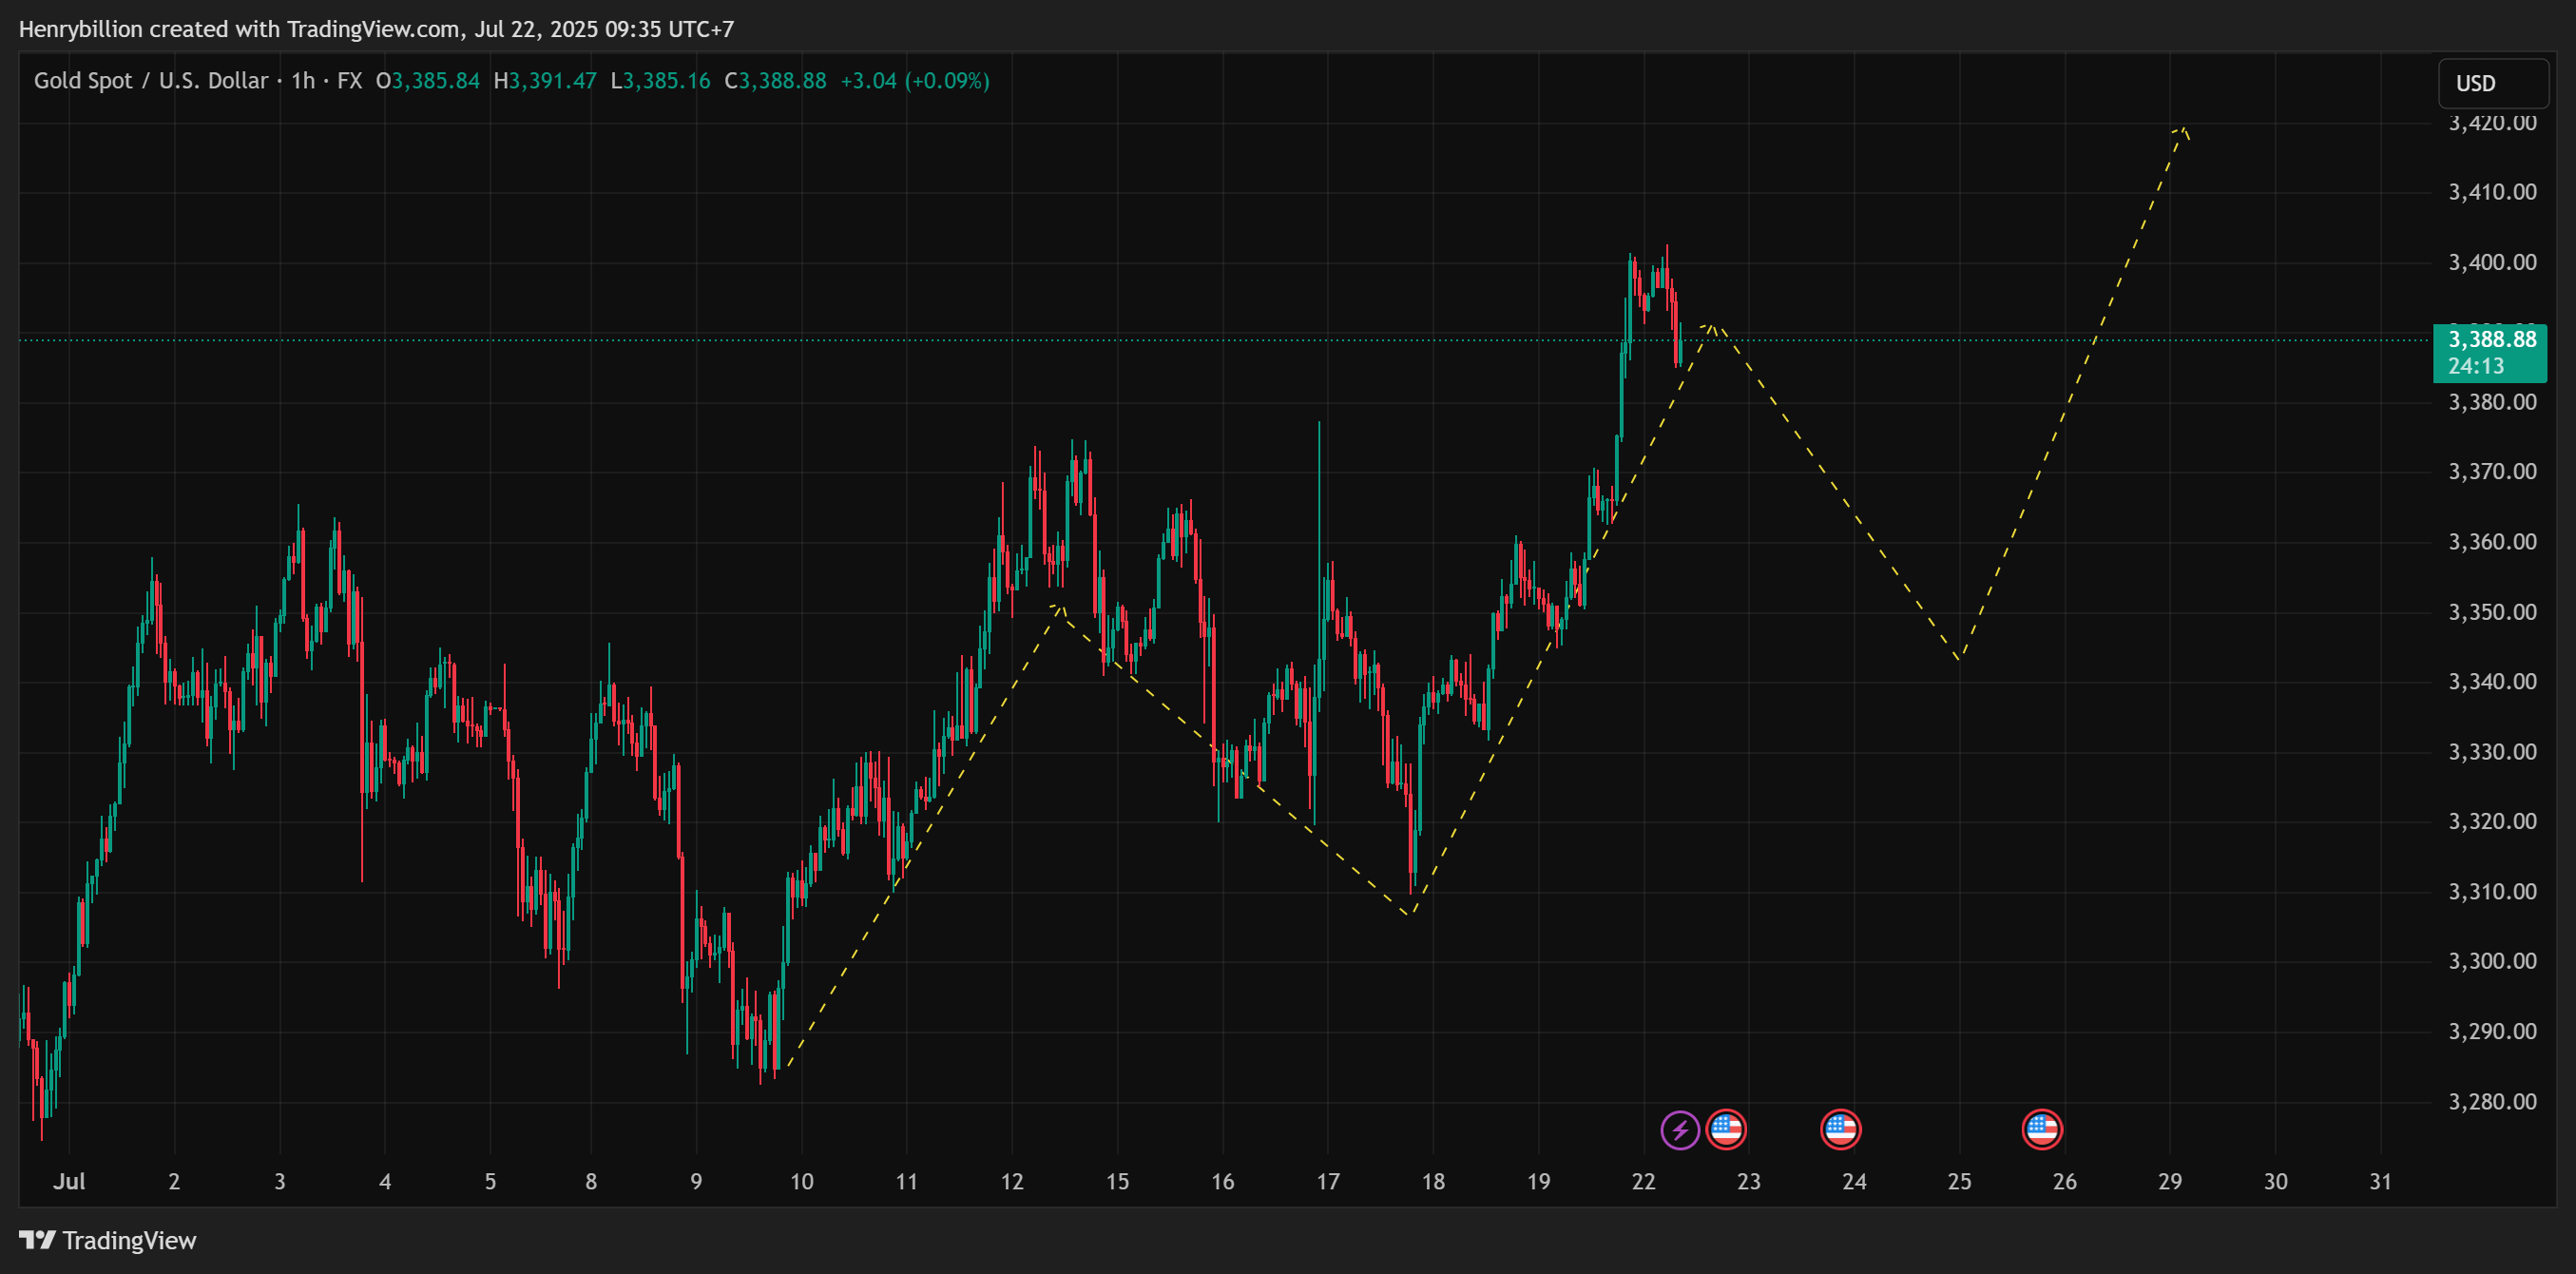Click the date 15 label on time axis
The image size is (2576, 1274).
point(1117,1182)
